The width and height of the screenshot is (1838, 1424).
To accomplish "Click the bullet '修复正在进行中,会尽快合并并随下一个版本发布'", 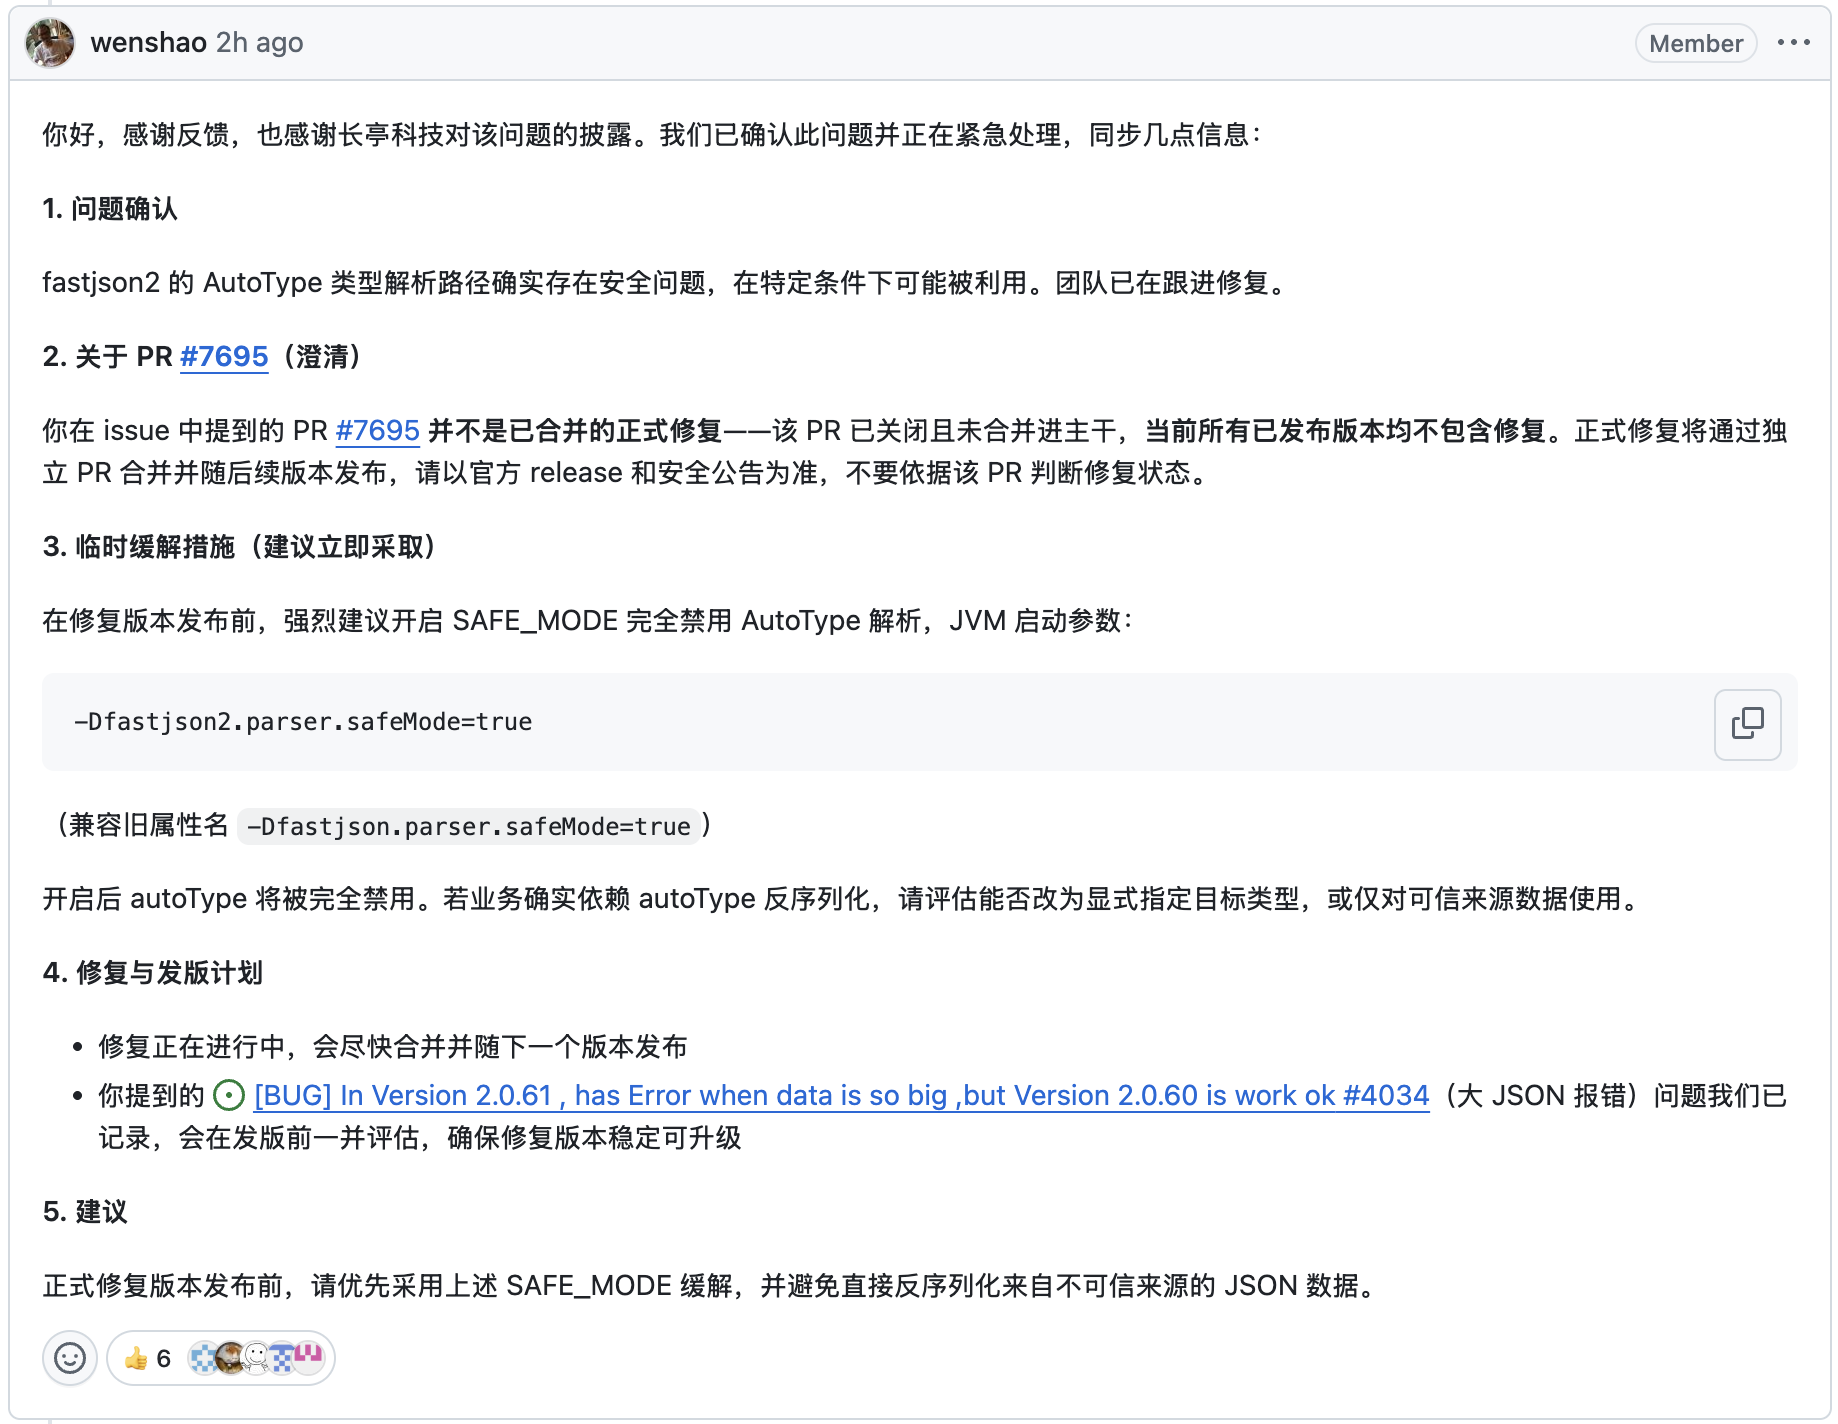I will [392, 1047].
